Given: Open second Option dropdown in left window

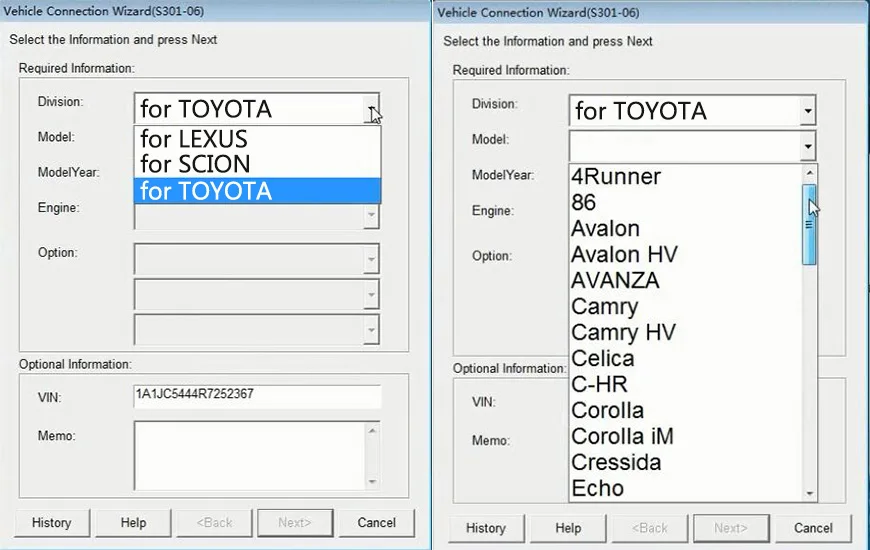Looking at the screenshot, I should coord(371,294).
